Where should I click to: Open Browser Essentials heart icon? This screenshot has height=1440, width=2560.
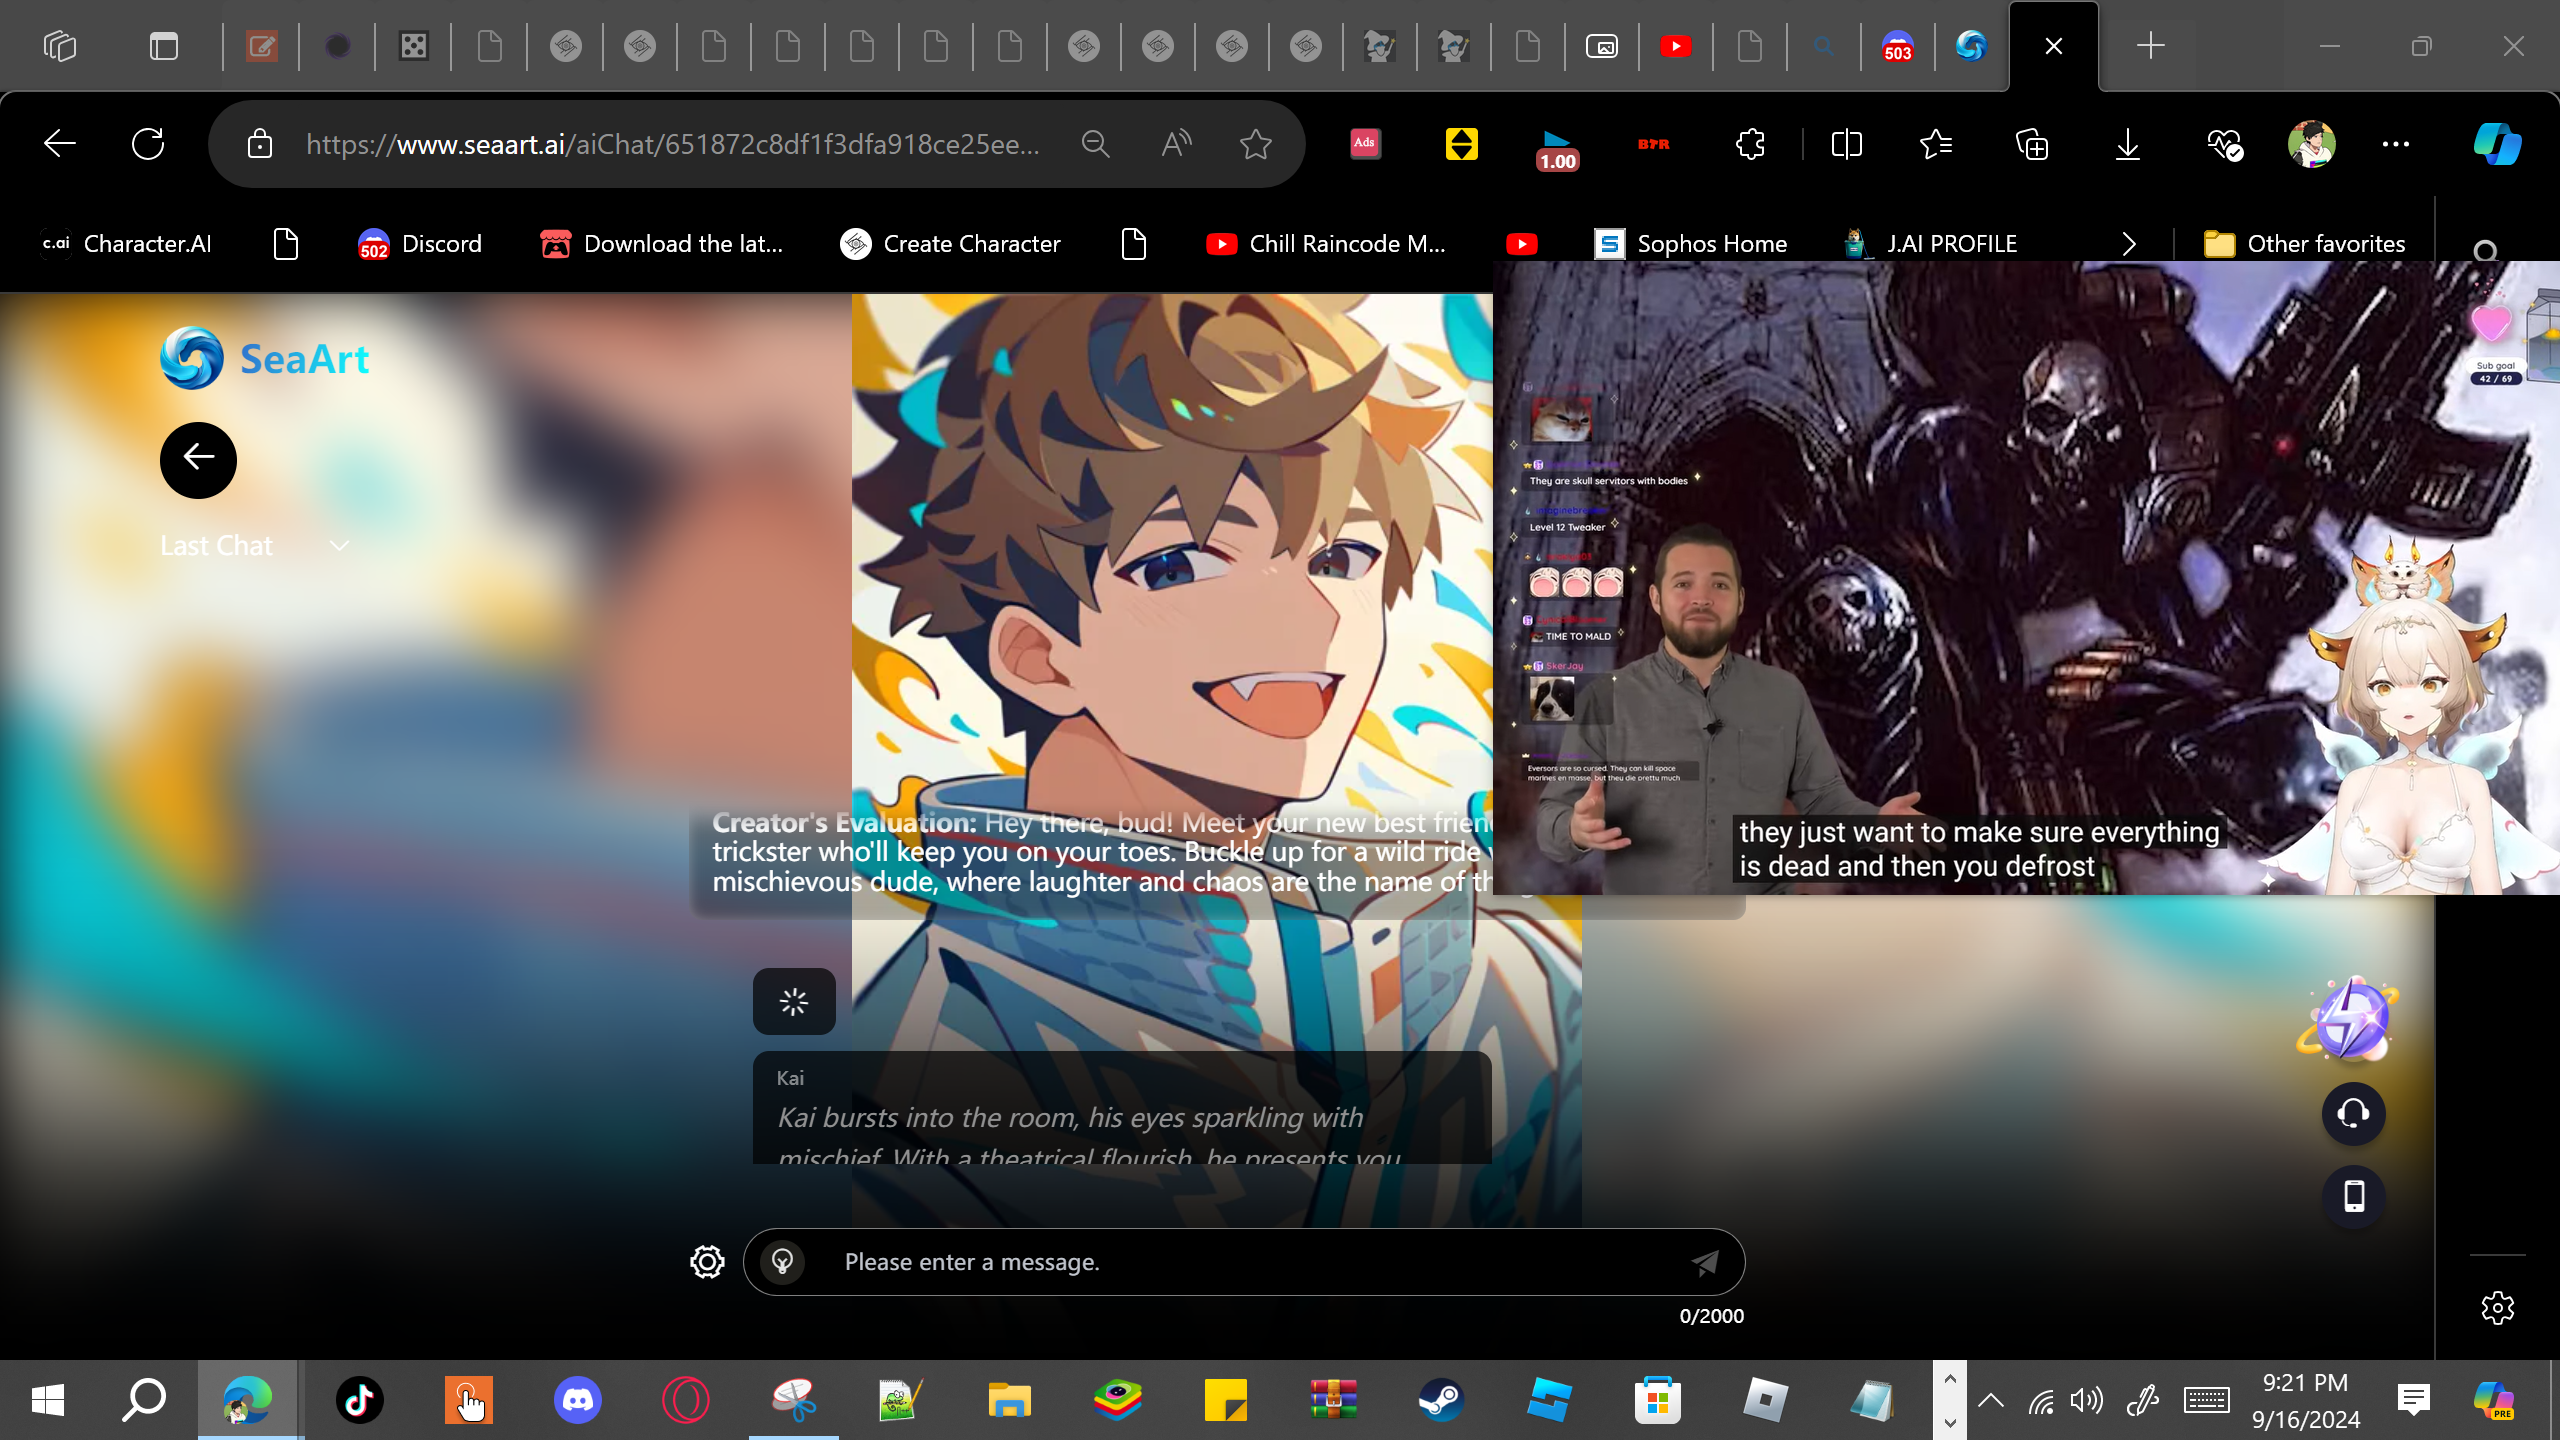(2225, 144)
